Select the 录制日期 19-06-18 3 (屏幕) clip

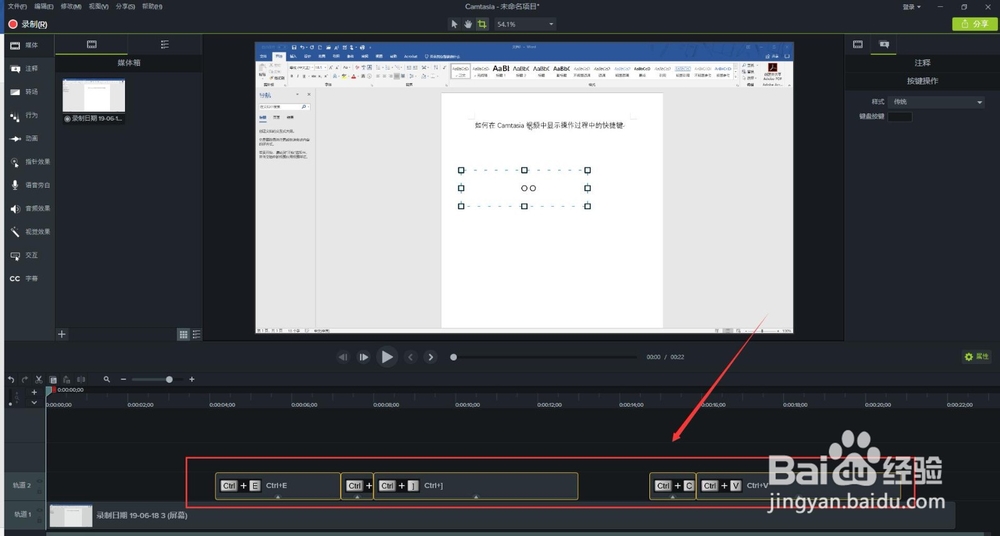(x=501, y=516)
